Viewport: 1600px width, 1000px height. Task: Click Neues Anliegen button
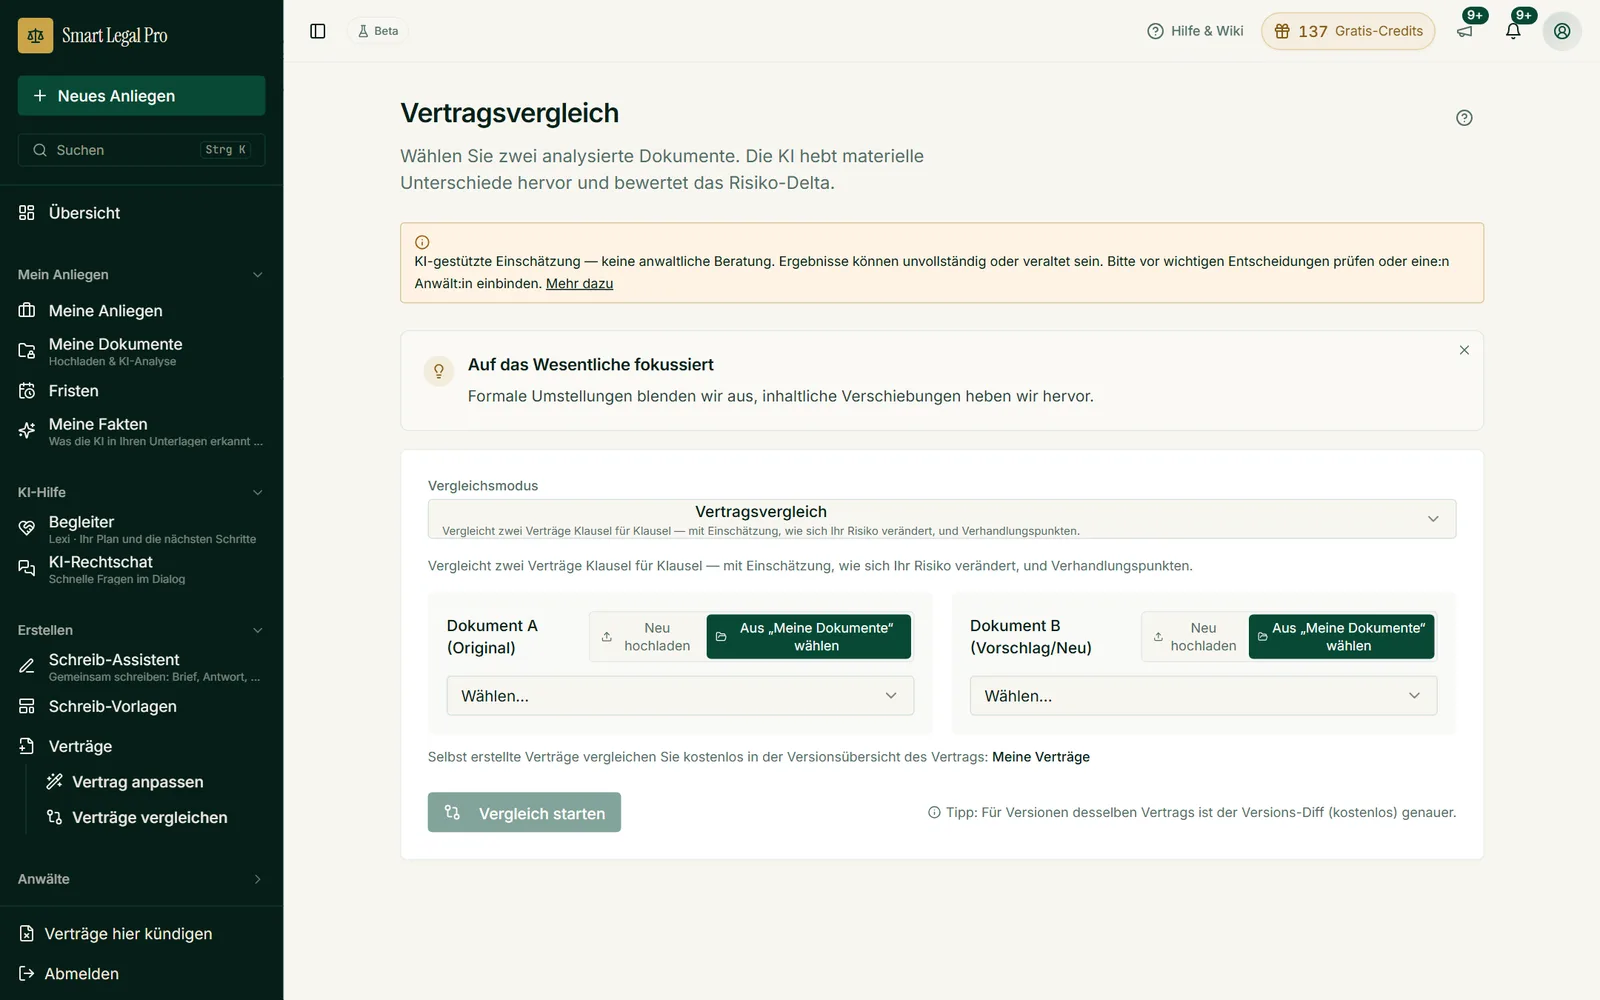point(141,96)
